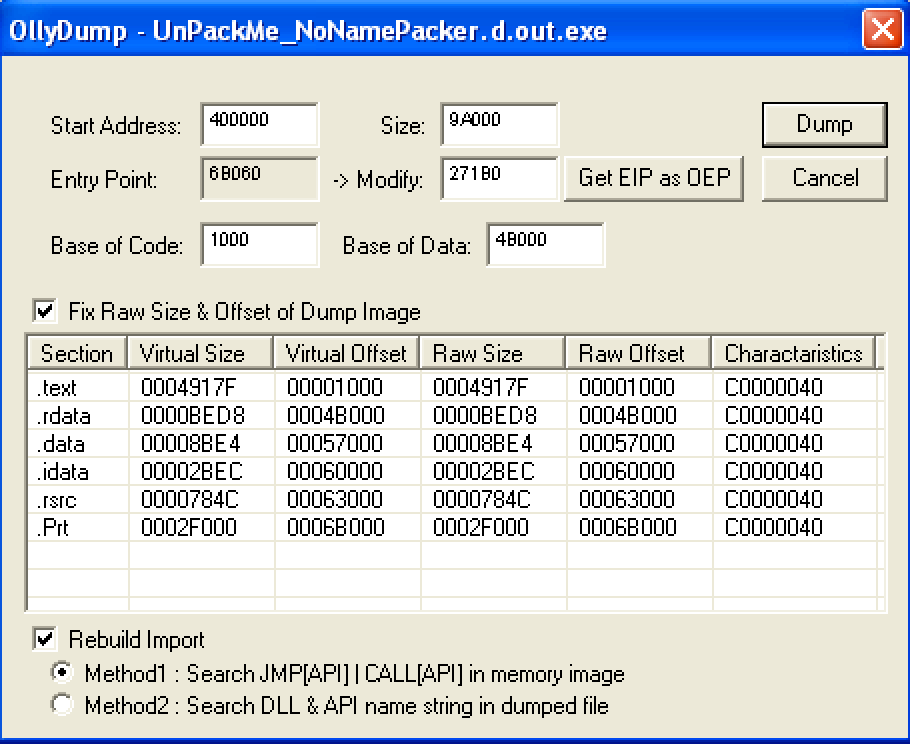
Task: Click Raw Size 0002F000 in .Prt row
Action: [481, 527]
